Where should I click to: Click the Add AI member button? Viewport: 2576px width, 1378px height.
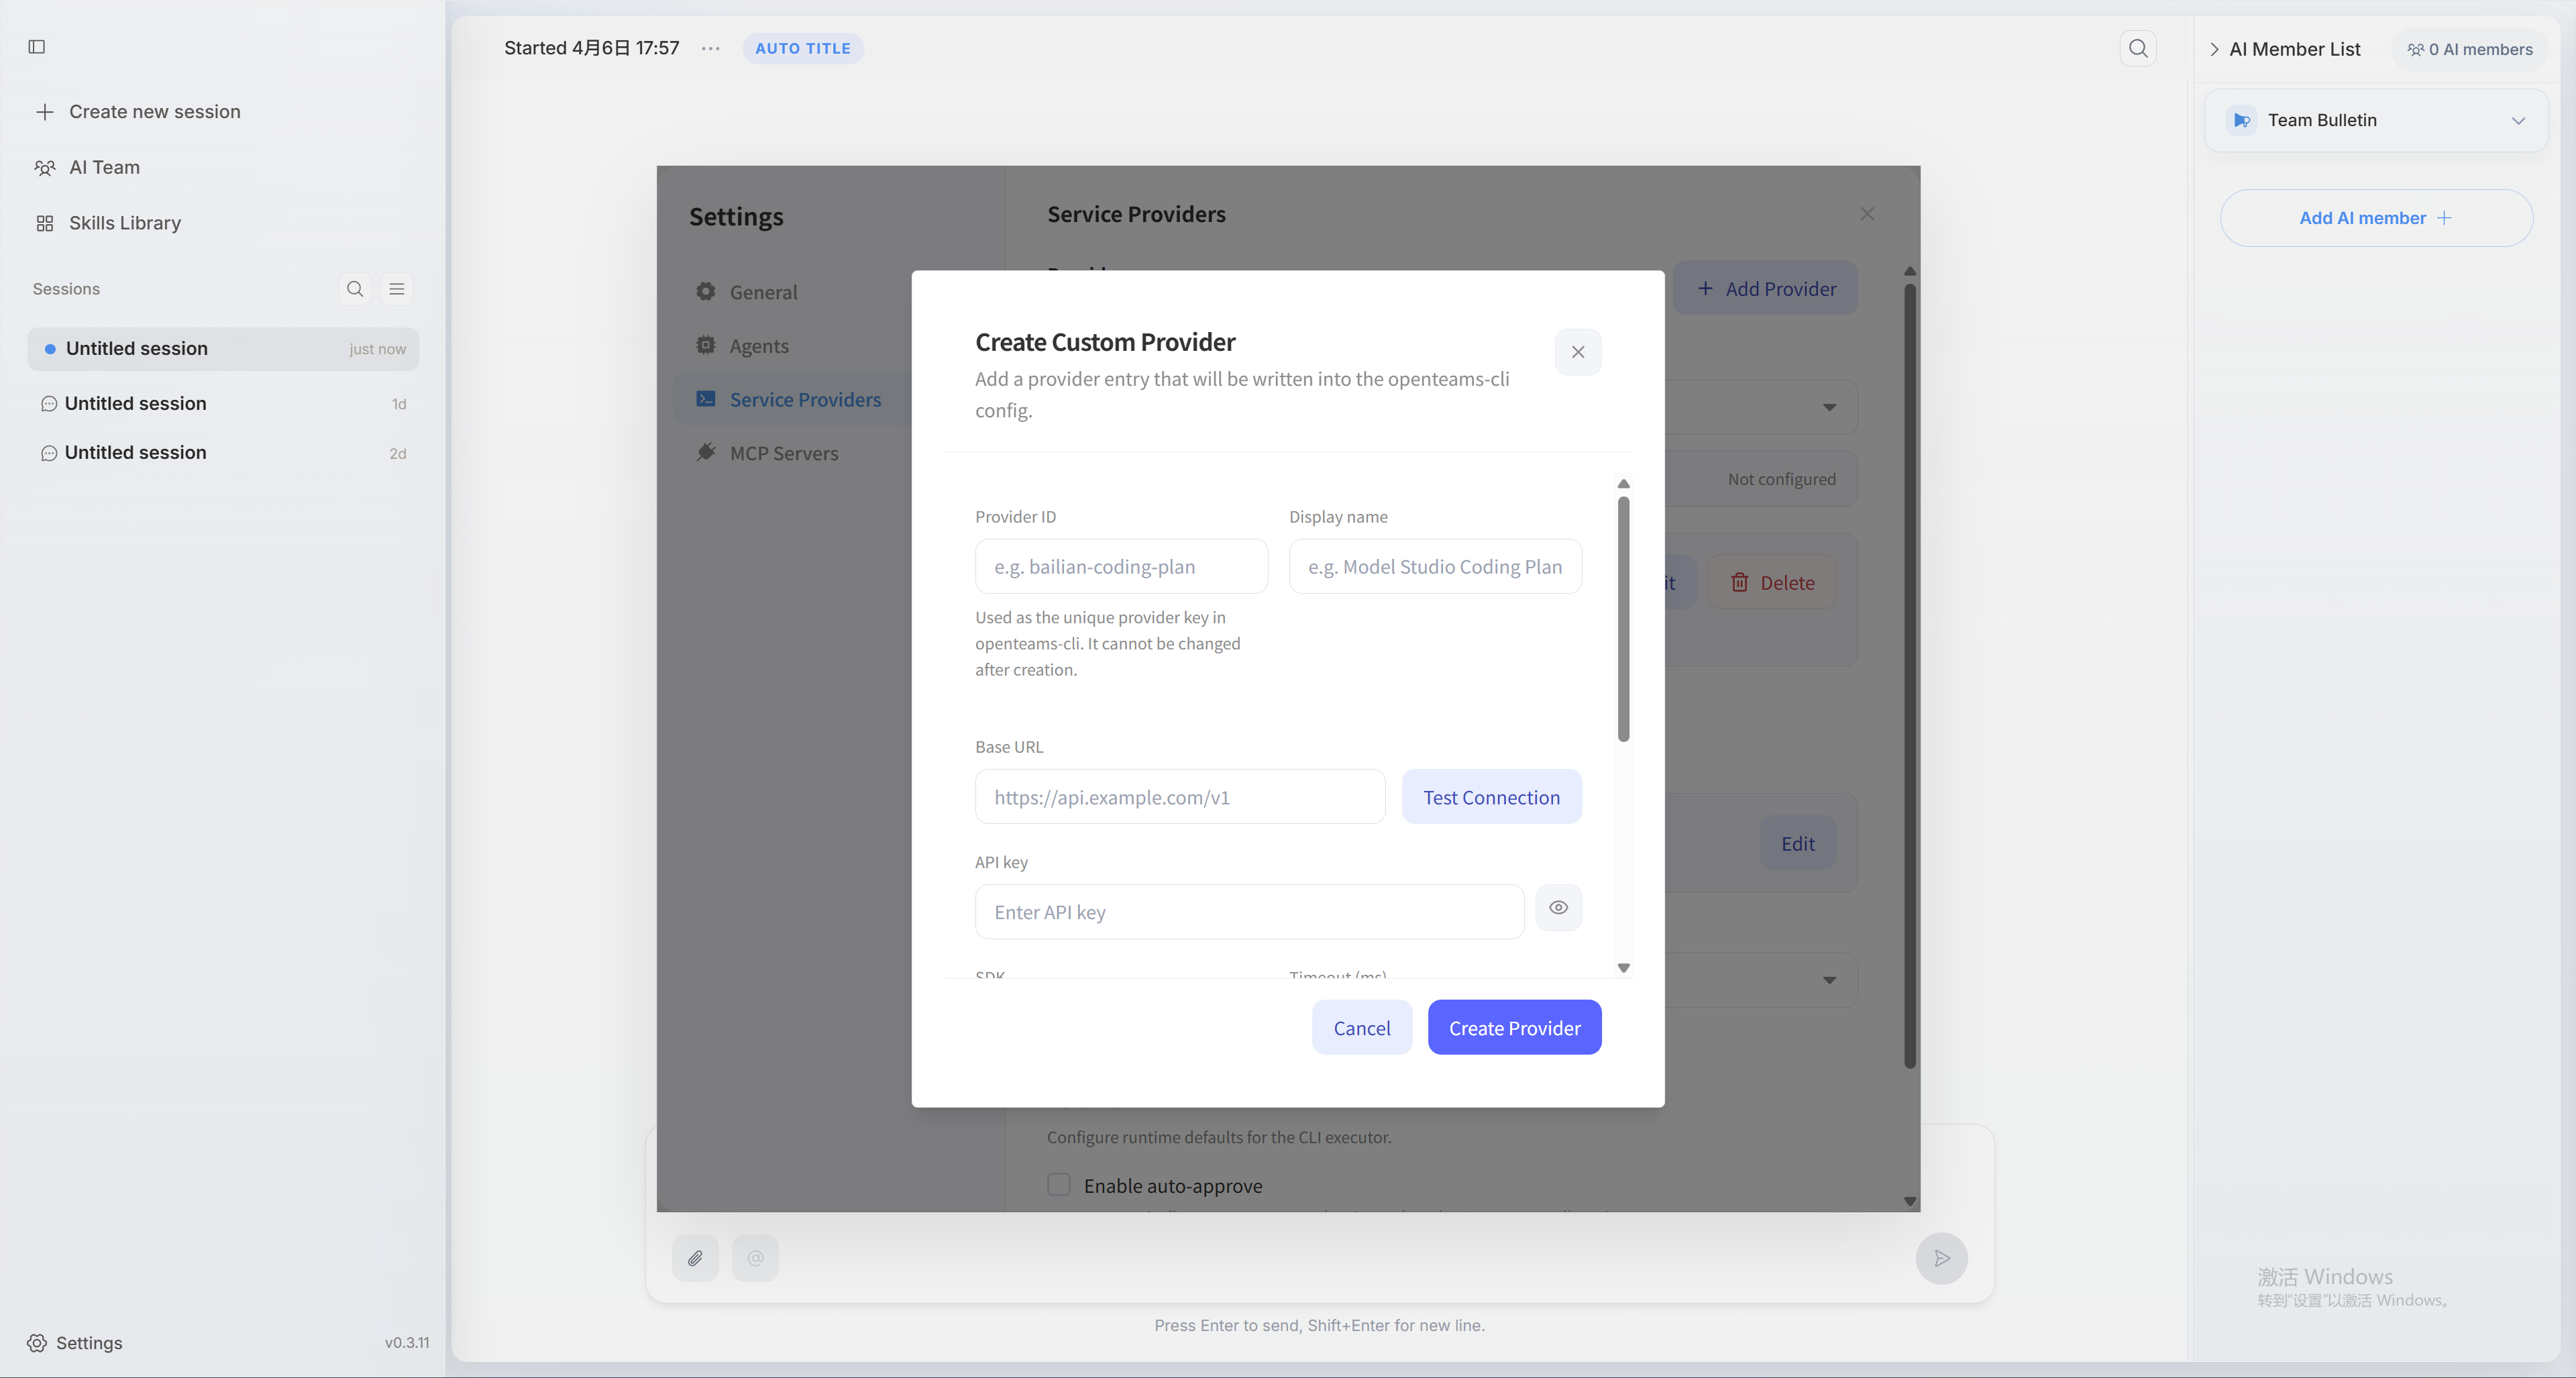pyautogui.click(x=2376, y=218)
